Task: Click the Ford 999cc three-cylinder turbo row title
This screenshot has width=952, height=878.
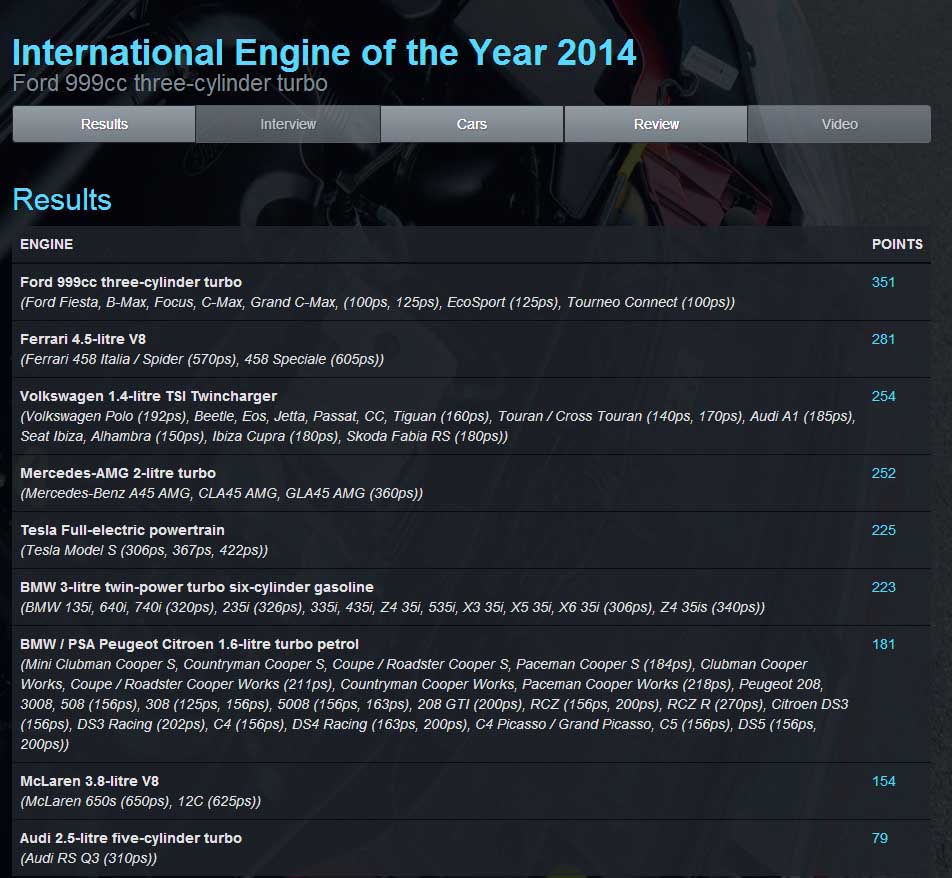Action: tap(131, 282)
